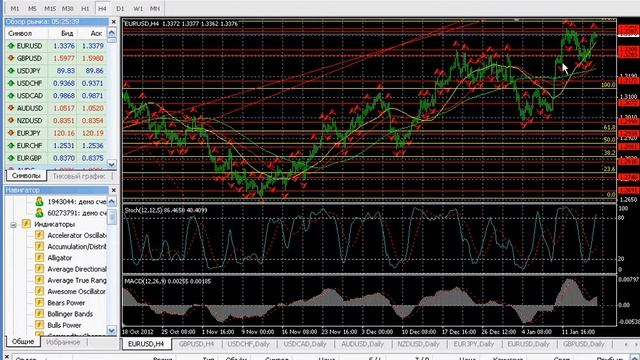Select demo account 1943044 in Navigator
Viewport: 640px width, 360px height.
click(76, 202)
